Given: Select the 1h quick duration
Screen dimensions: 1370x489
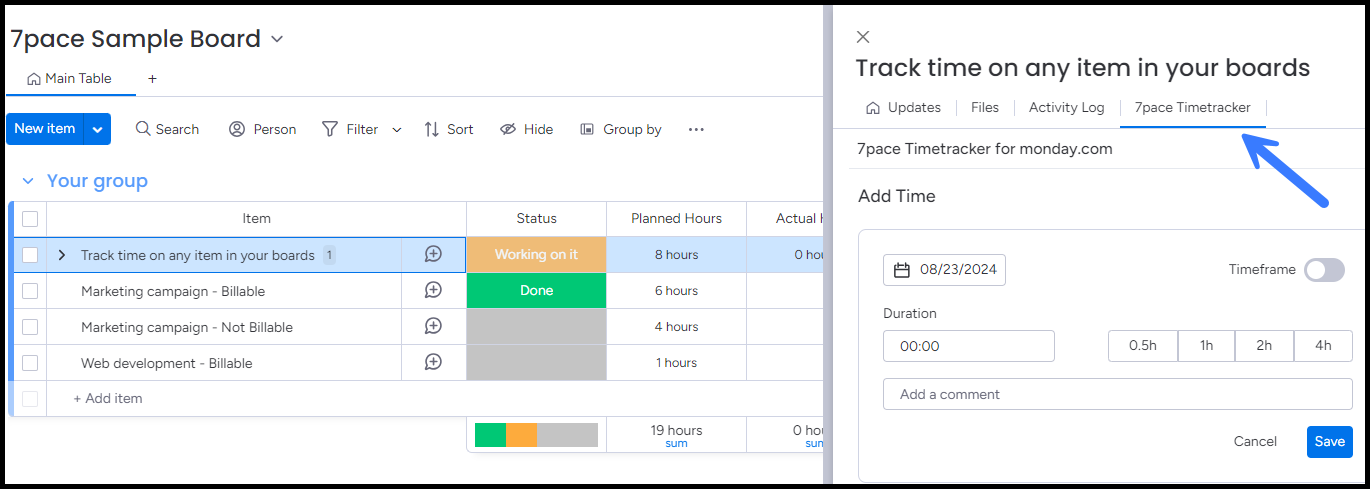Looking at the screenshot, I should (1207, 346).
